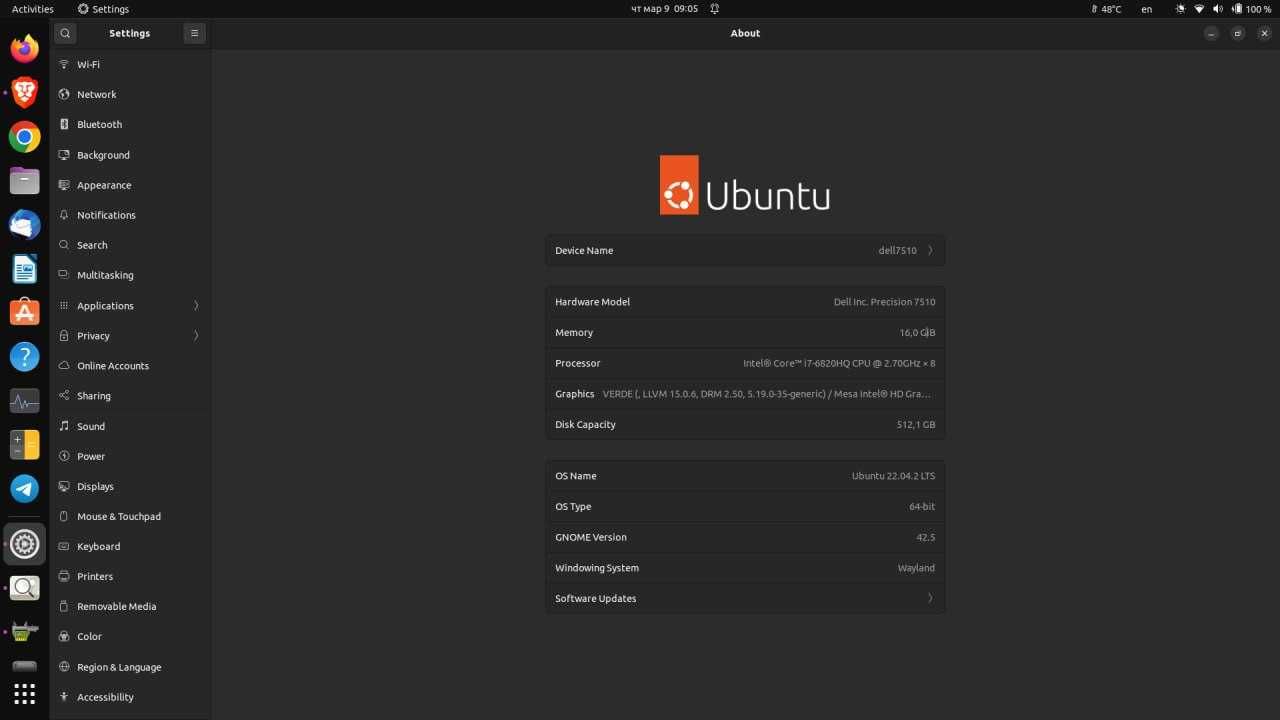This screenshot has height=720, width=1280.
Task: Select Notifications in the sidebar
Action: (x=130, y=215)
